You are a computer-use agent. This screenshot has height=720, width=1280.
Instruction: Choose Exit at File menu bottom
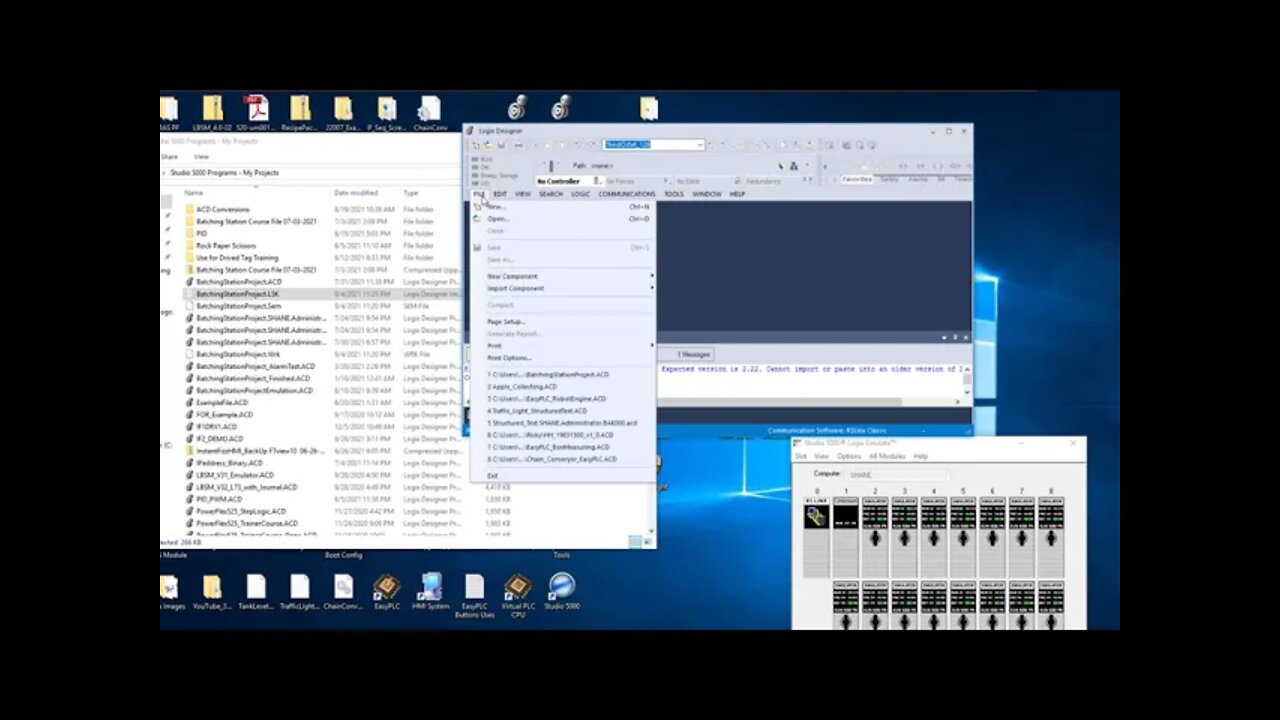[562, 475]
